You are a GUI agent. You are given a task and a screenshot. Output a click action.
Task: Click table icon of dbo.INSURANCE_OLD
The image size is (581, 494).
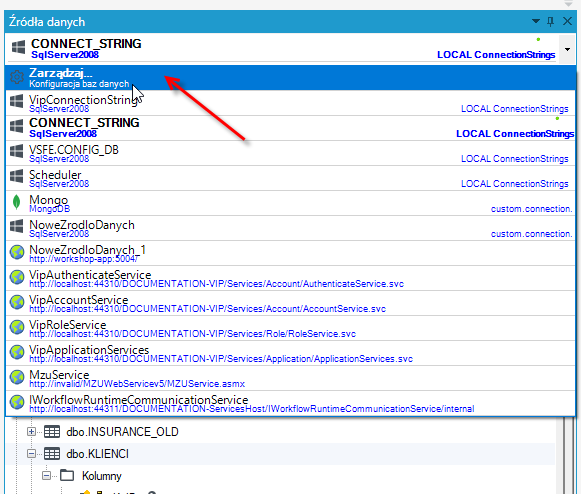point(52,432)
